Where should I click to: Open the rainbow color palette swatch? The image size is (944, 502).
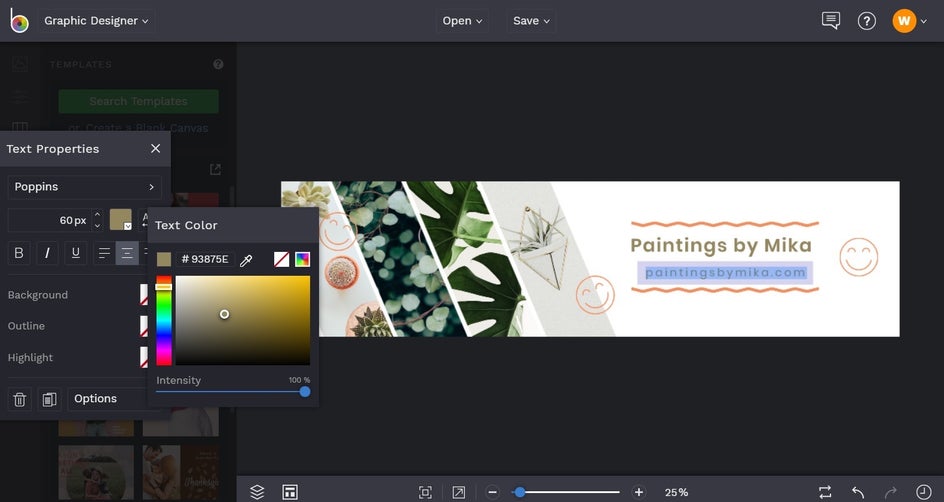302,259
